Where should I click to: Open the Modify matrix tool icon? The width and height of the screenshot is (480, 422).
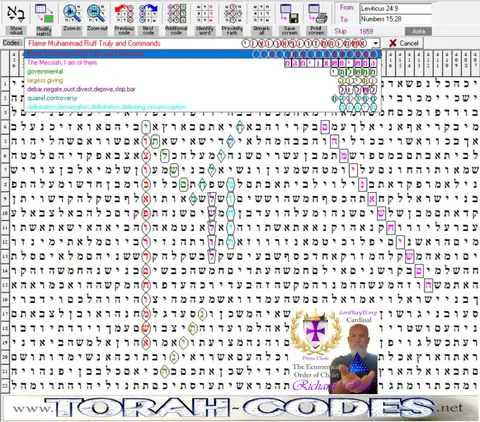[x=44, y=13]
